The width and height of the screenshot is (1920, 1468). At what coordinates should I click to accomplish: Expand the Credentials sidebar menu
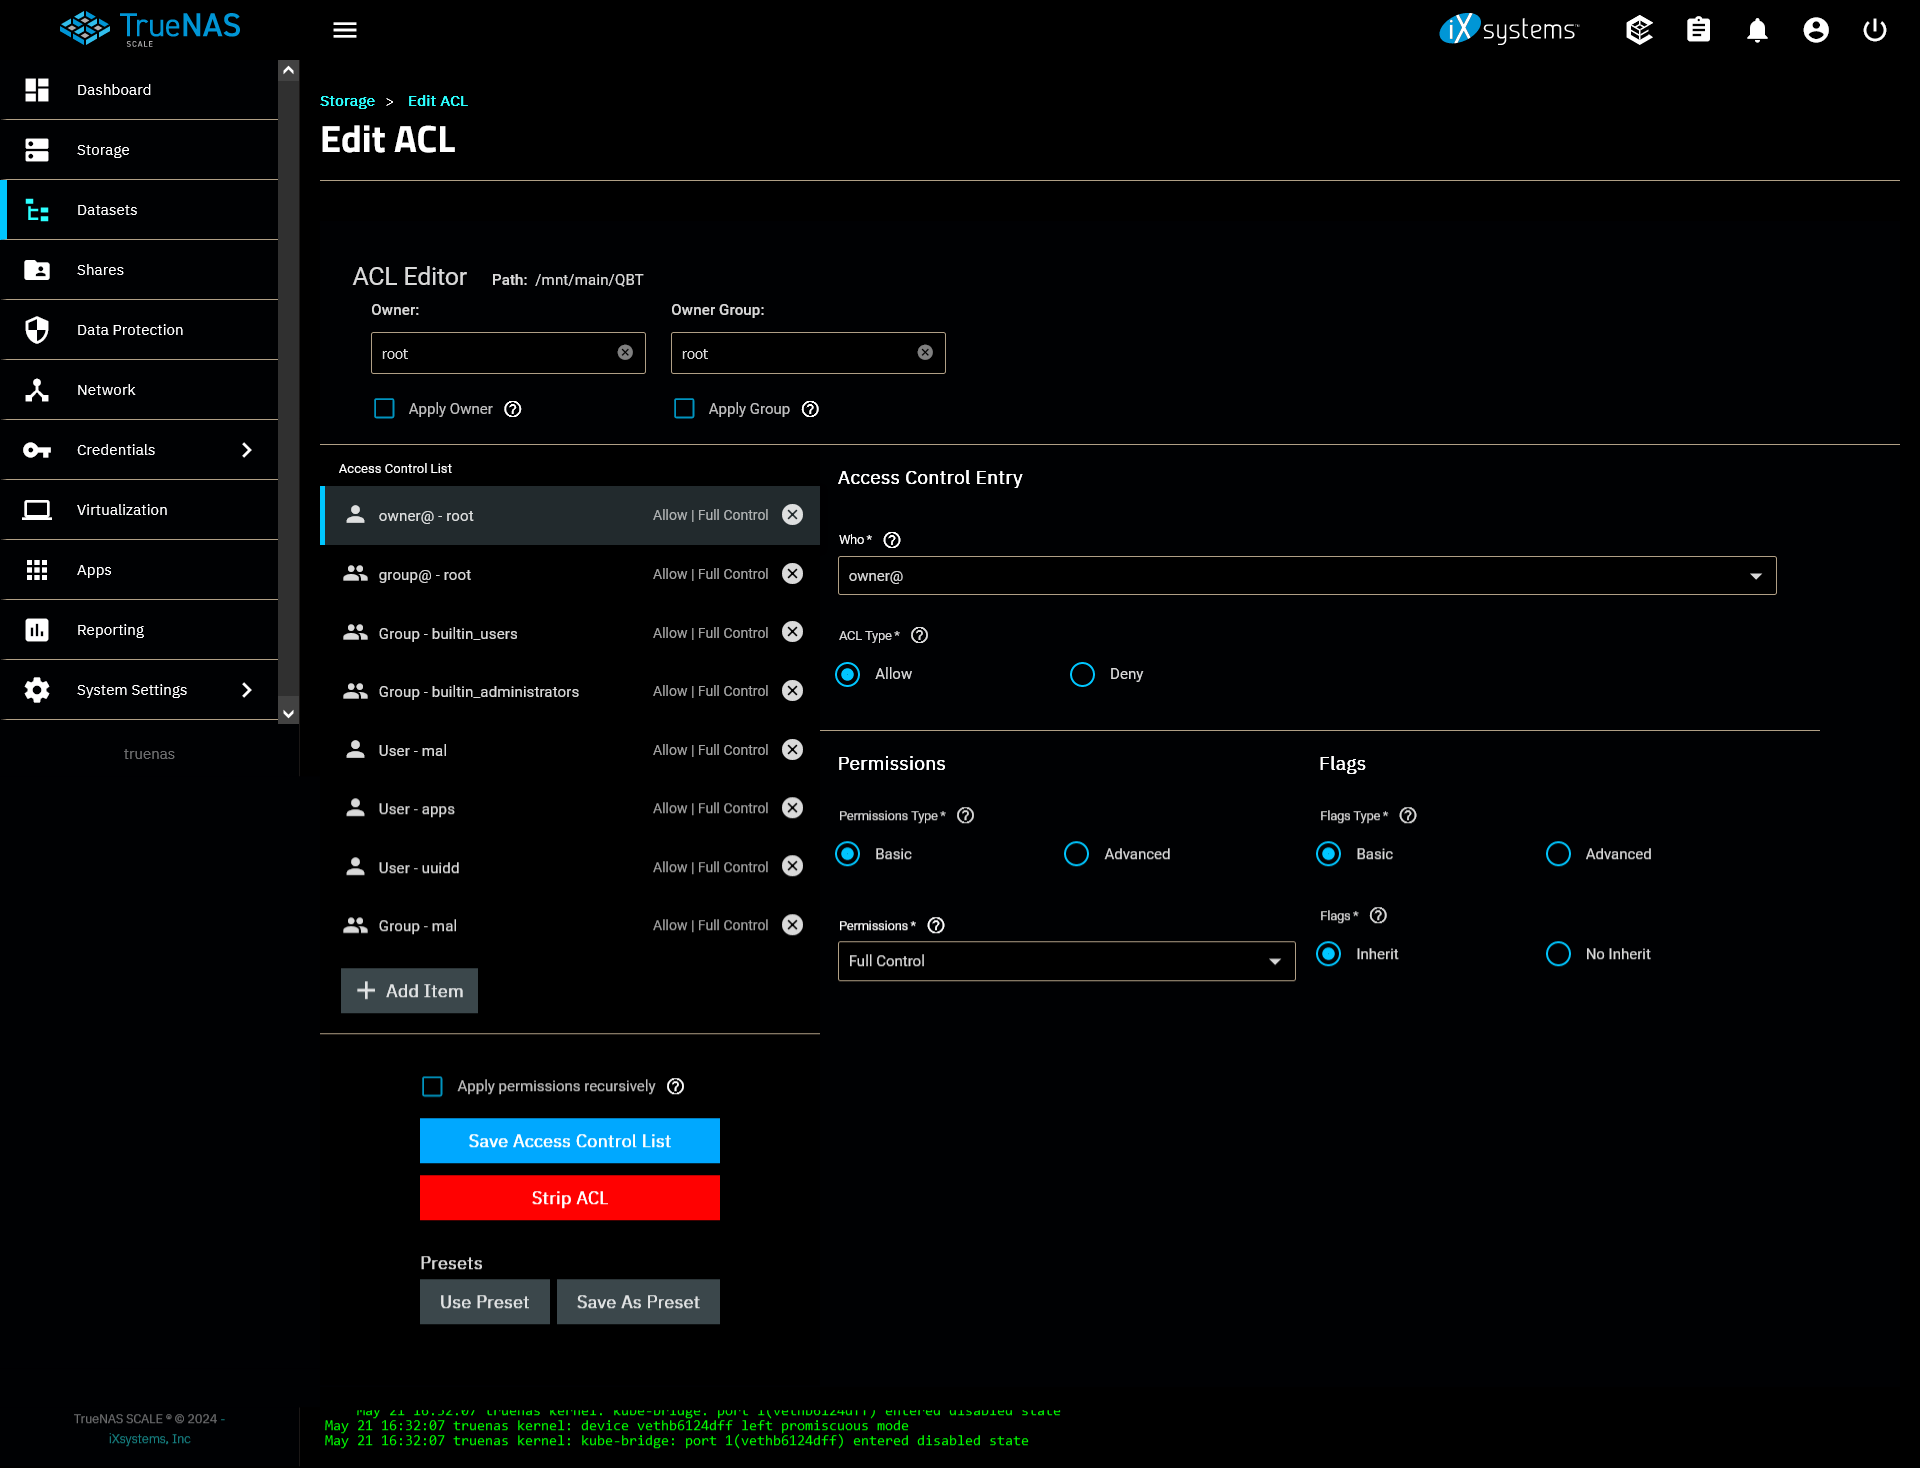[116, 449]
